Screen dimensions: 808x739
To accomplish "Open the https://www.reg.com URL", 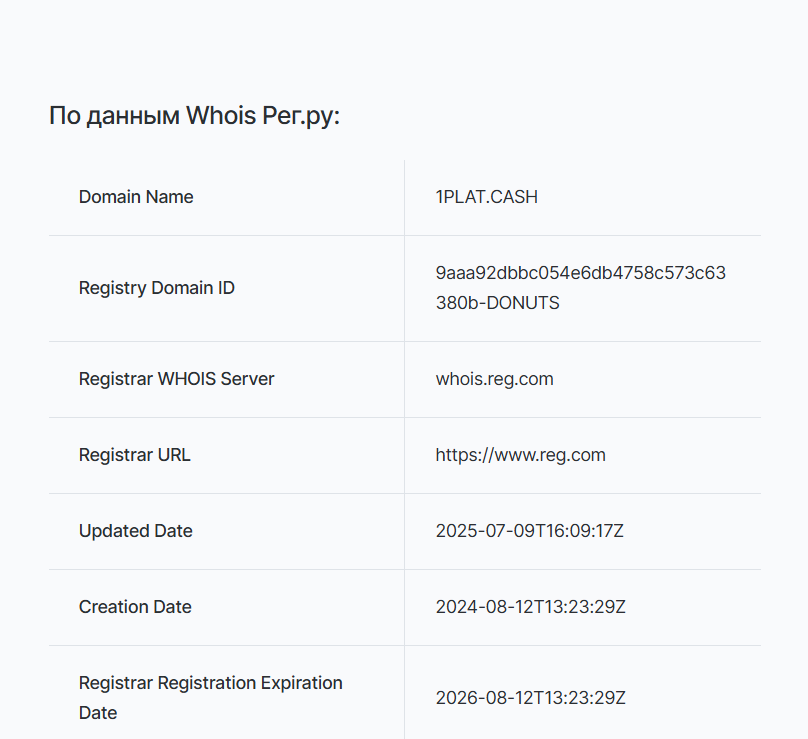I will (x=520, y=455).
